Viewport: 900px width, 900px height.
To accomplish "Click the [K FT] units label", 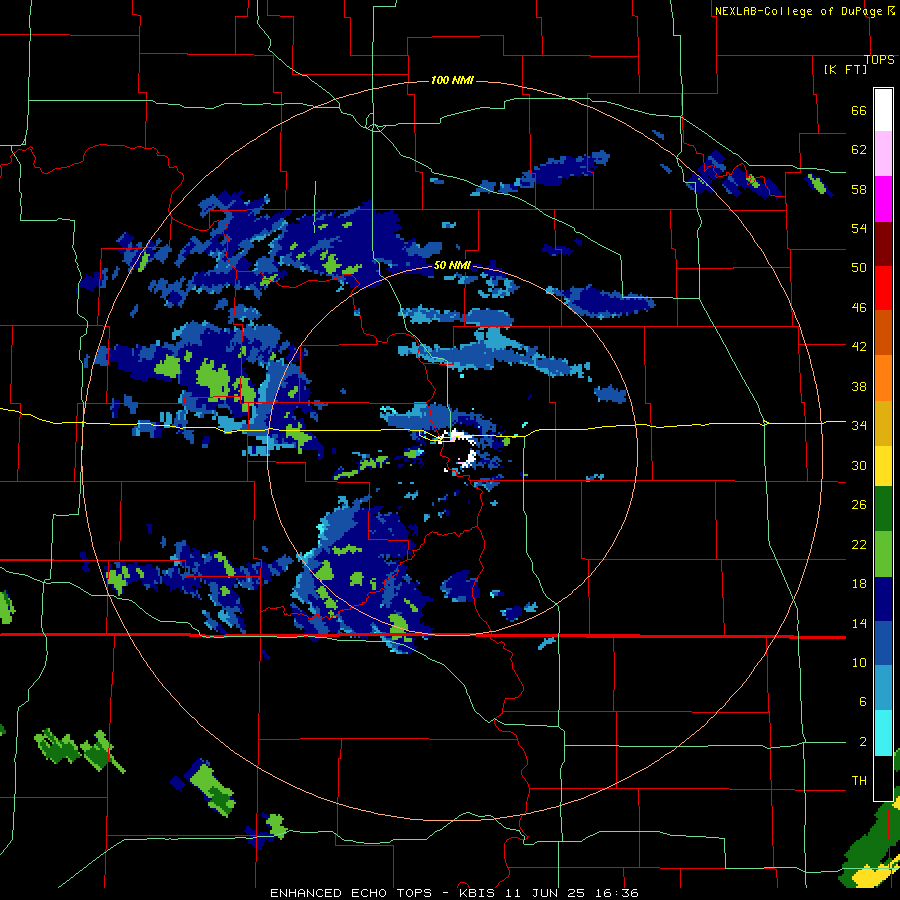I will pos(845,69).
